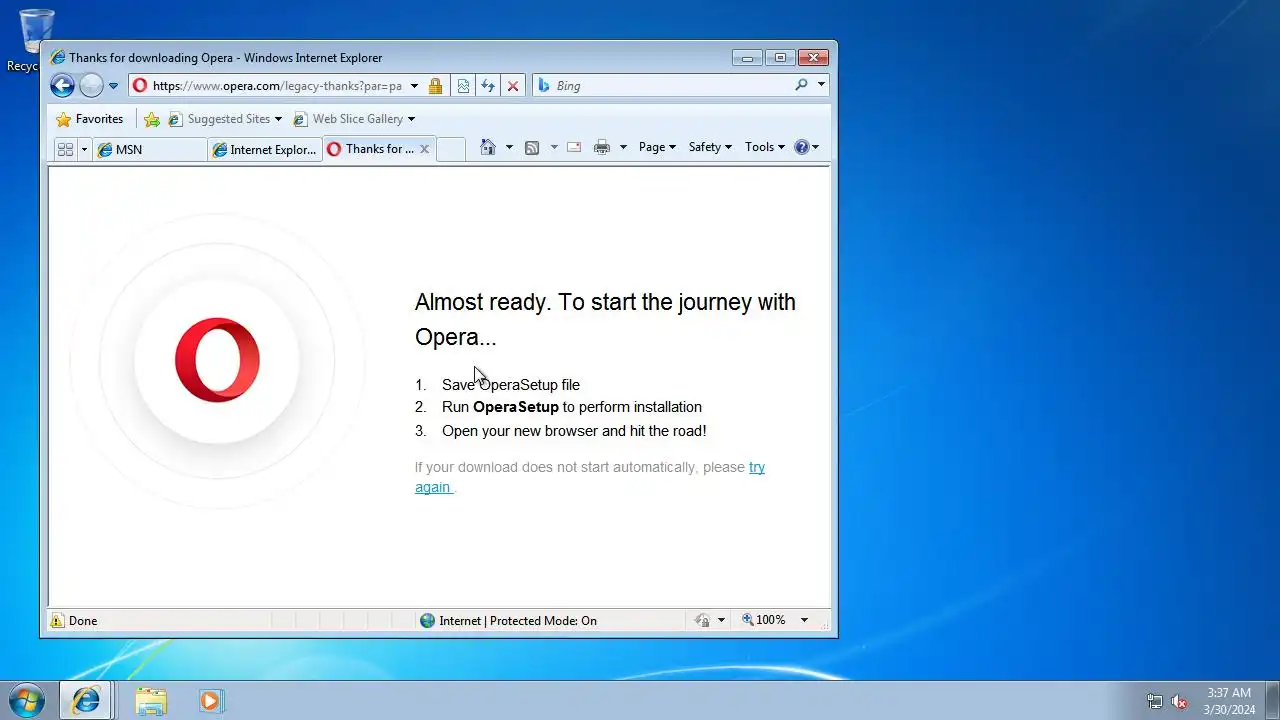Click the 100% zoom level button

(x=763, y=620)
